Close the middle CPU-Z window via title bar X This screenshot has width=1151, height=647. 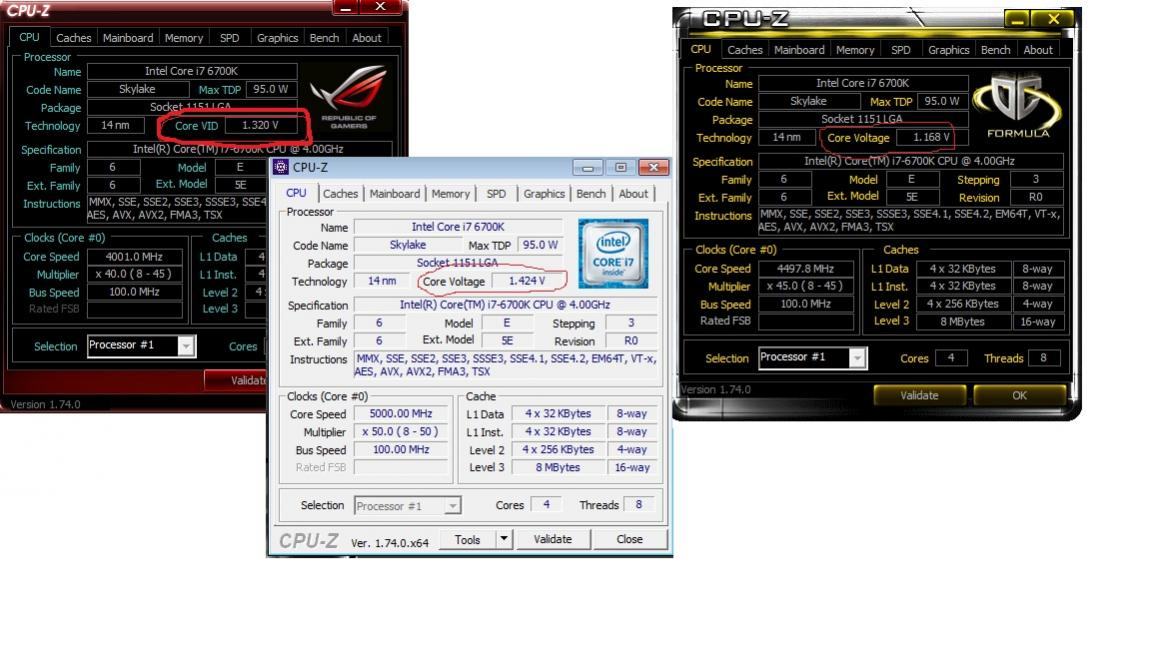point(653,167)
